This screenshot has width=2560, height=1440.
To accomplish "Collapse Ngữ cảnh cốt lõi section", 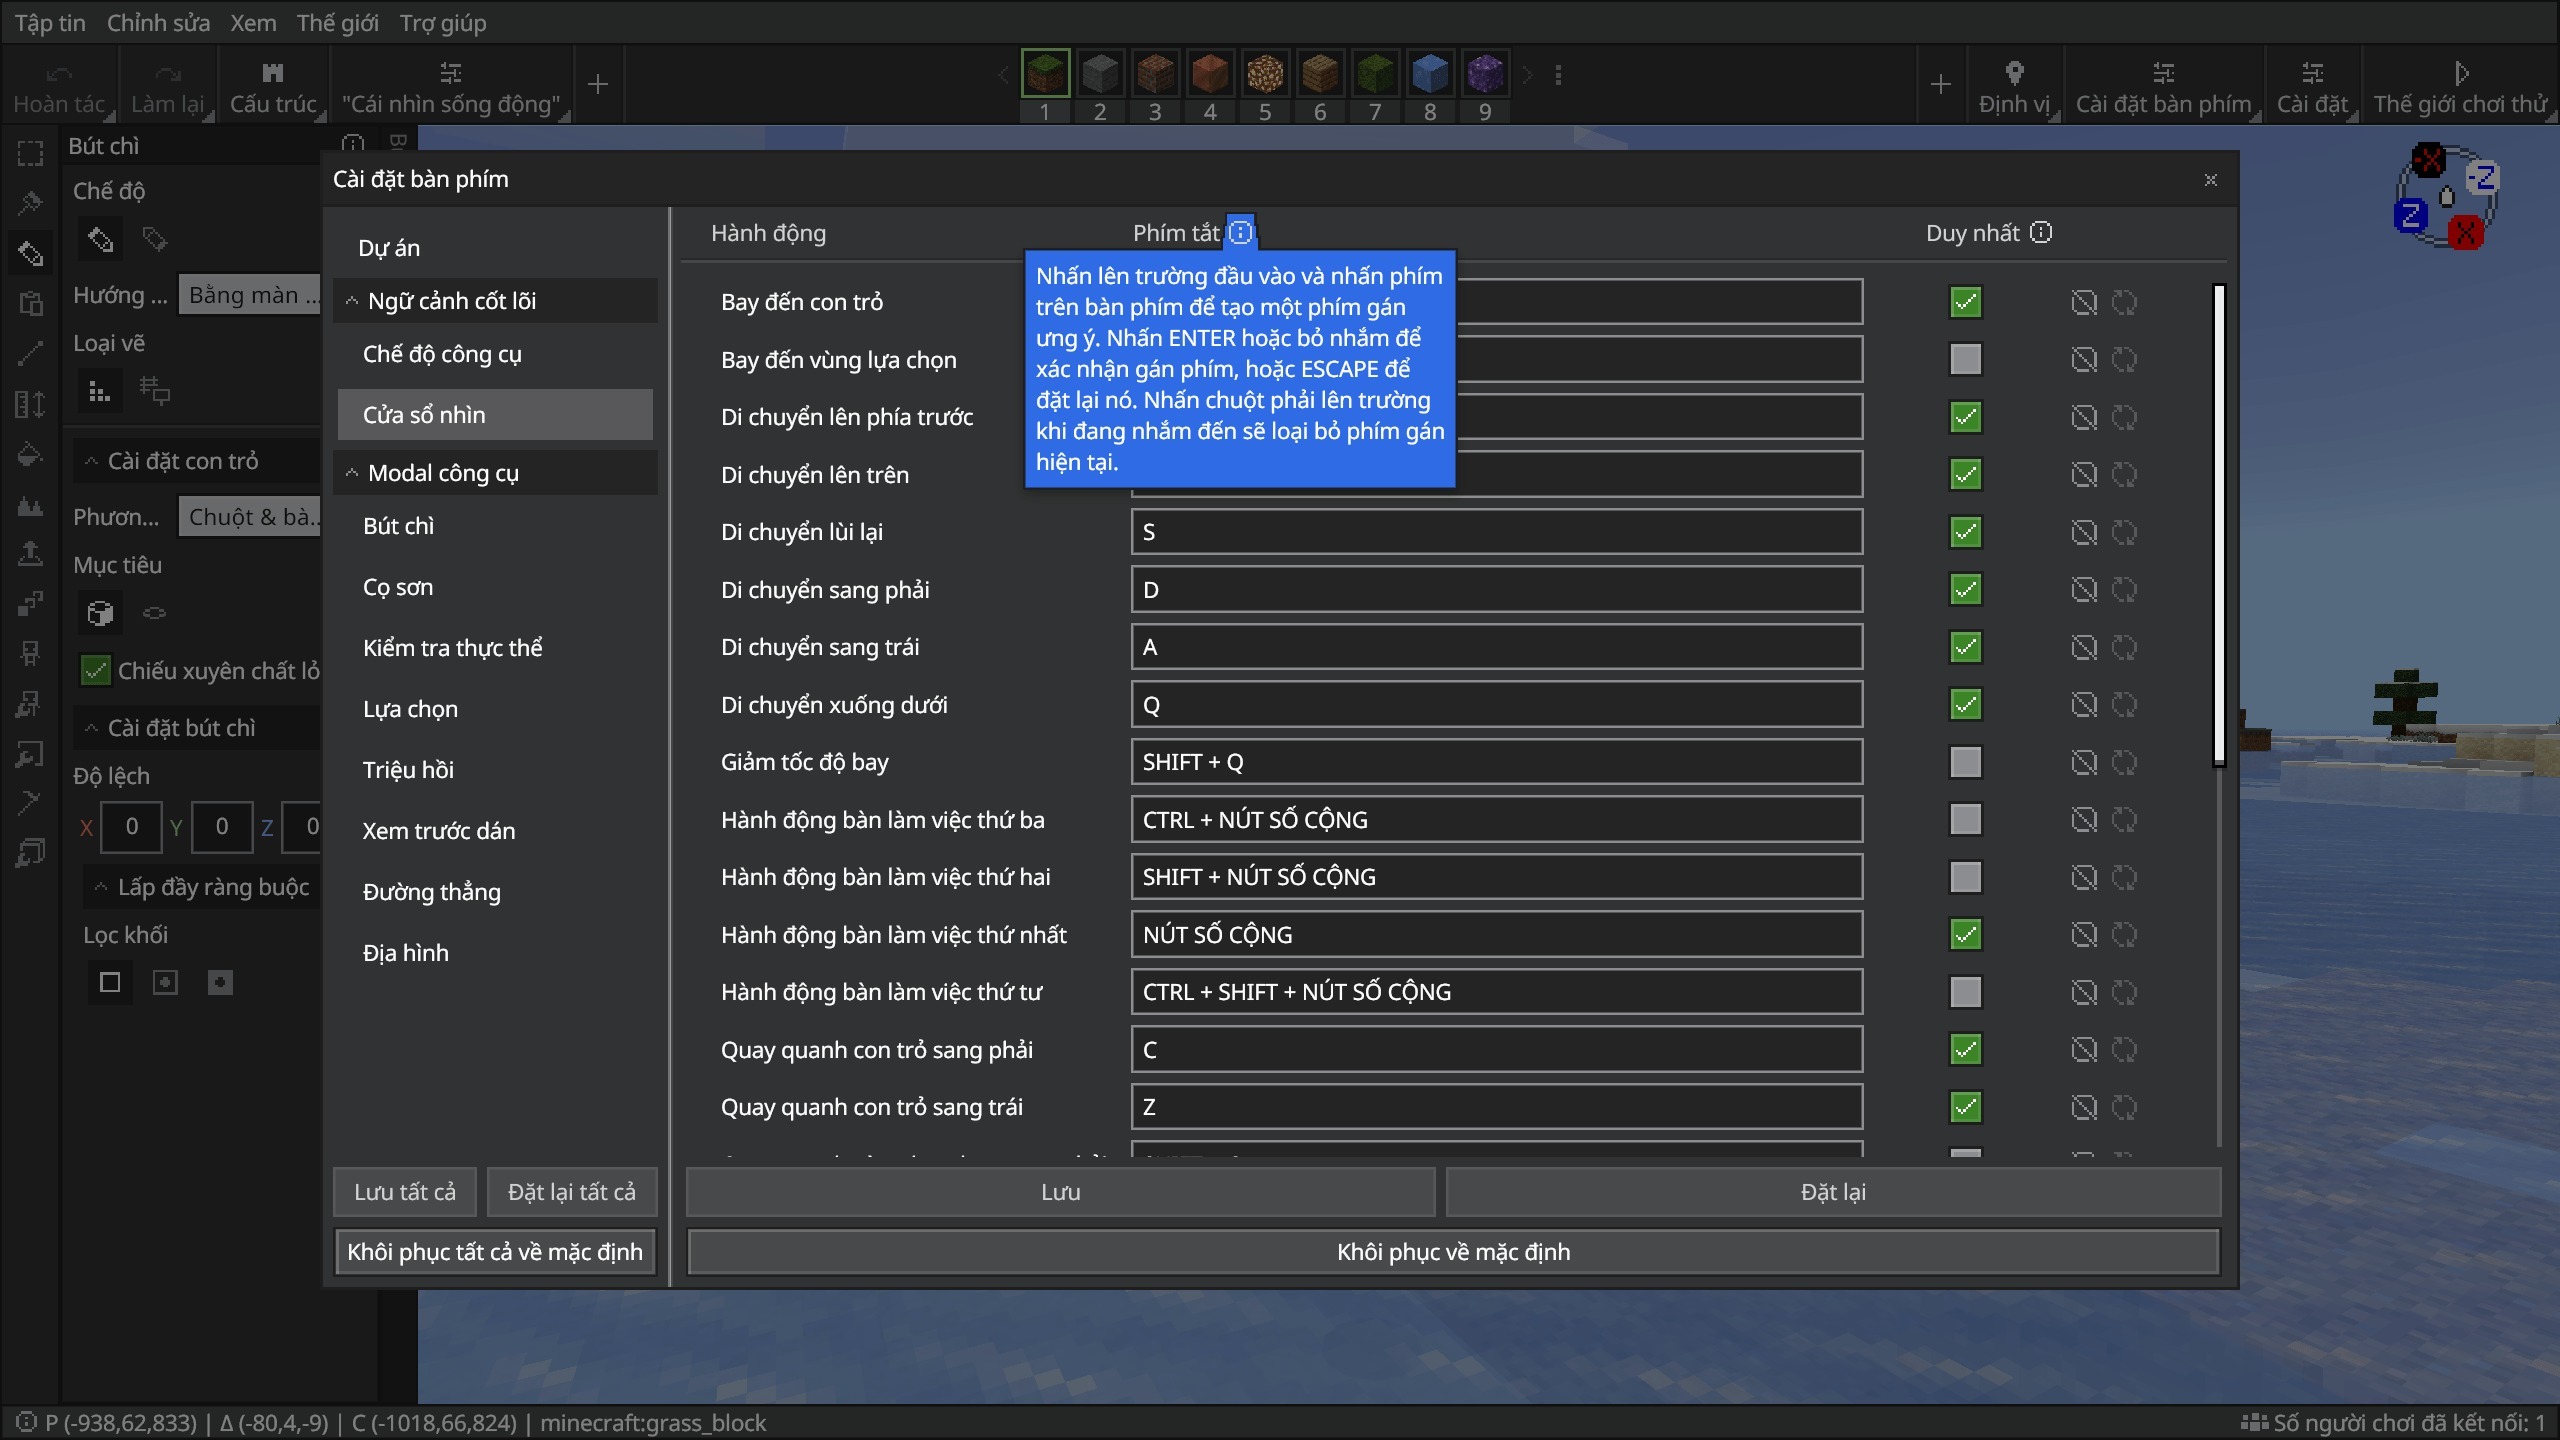I will click(x=495, y=301).
